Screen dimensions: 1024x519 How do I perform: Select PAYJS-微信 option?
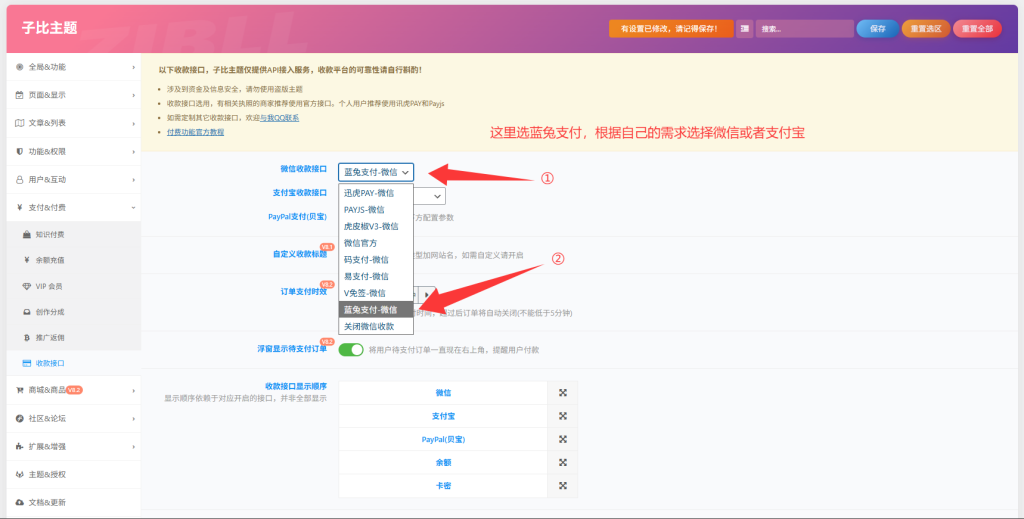pyautogui.click(x=376, y=210)
